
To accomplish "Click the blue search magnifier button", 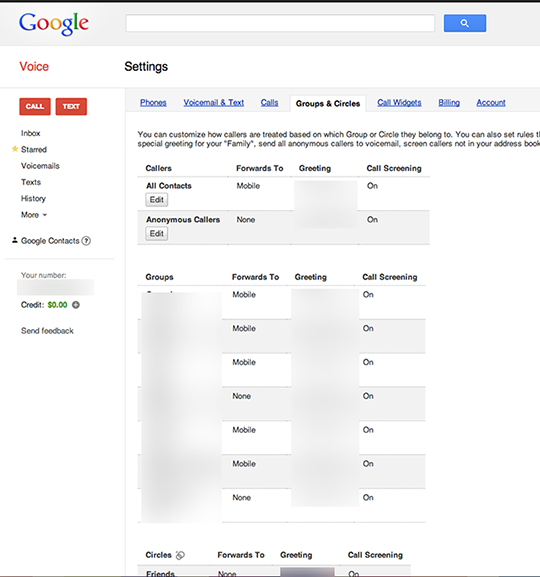I will [465, 23].
